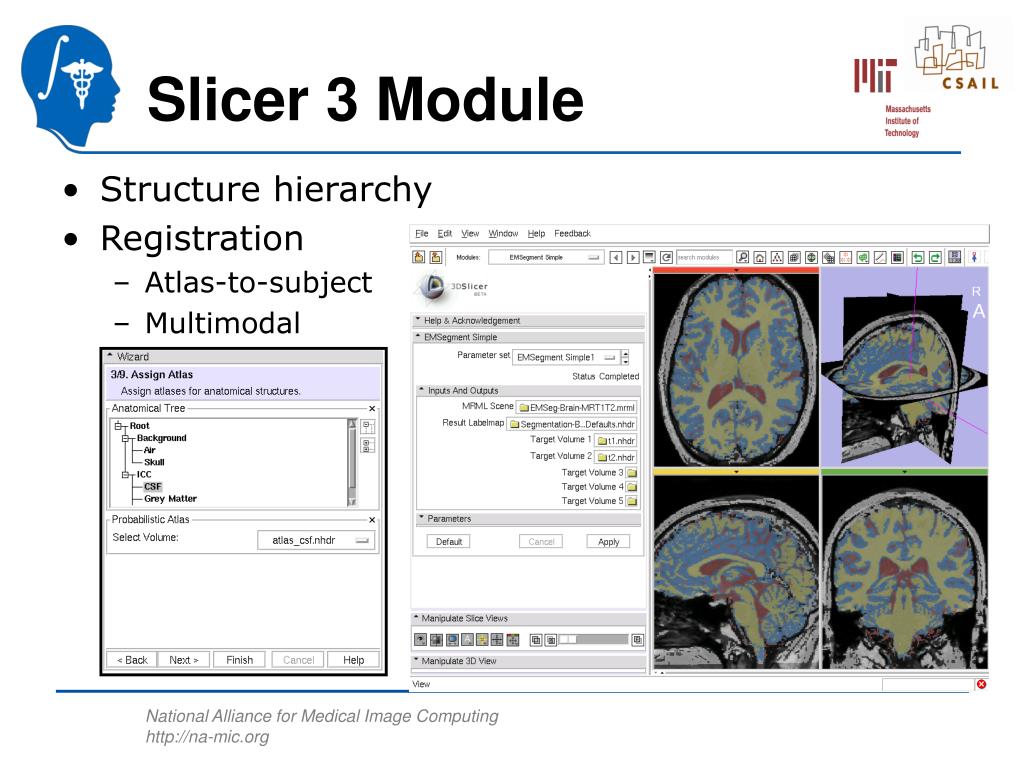The height and width of the screenshot is (768, 1024).
Task: Open the Help menu
Action: pos(536,233)
